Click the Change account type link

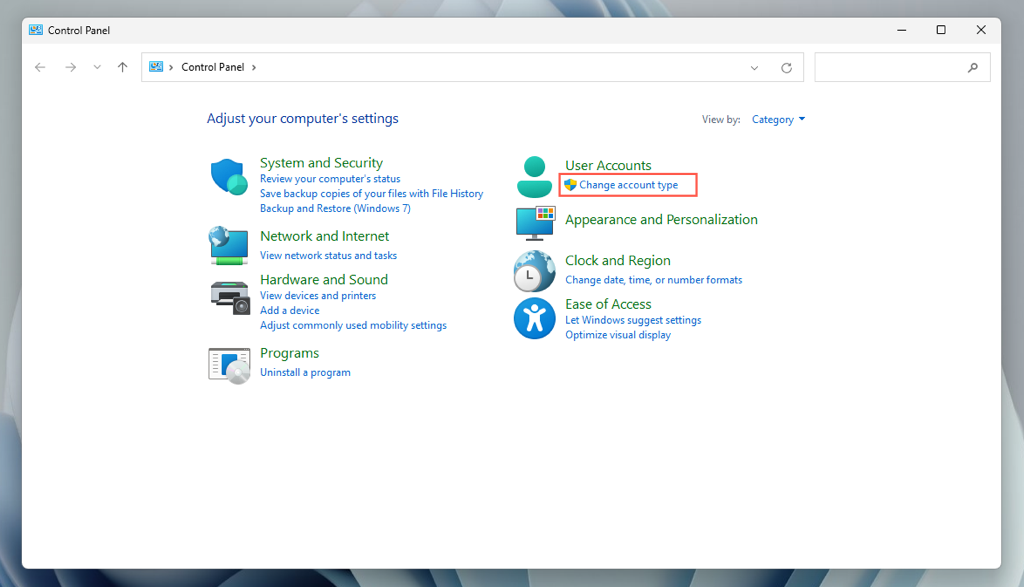click(x=628, y=185)
